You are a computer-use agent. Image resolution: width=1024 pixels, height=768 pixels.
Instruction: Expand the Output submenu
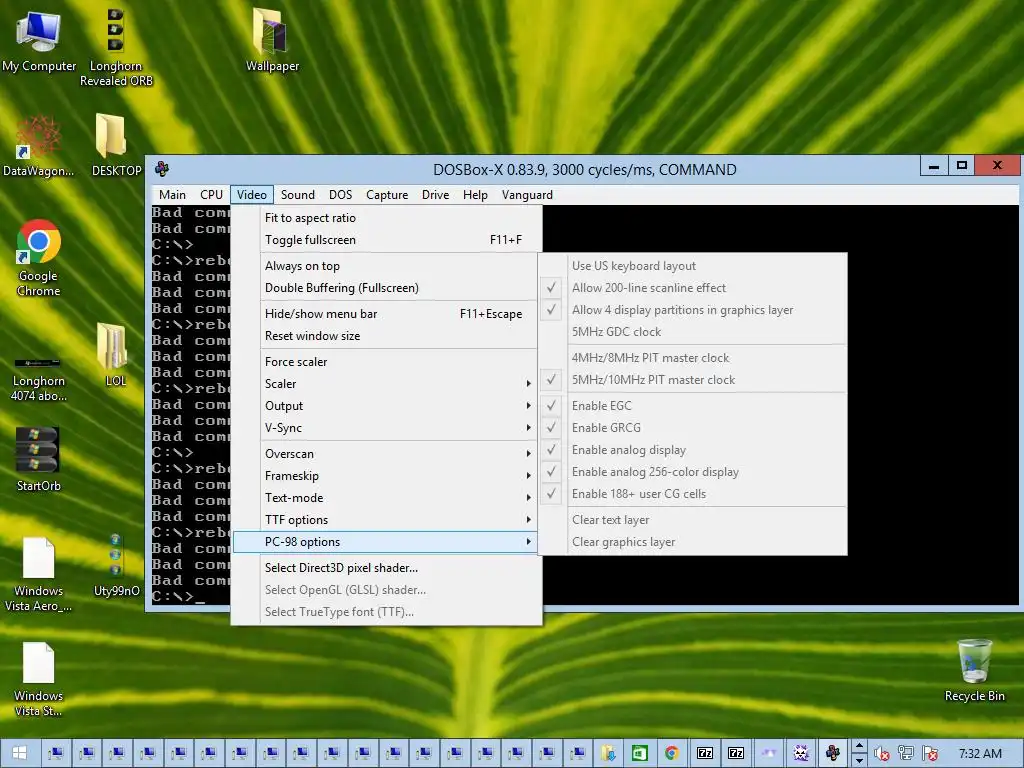click(385, 406)
